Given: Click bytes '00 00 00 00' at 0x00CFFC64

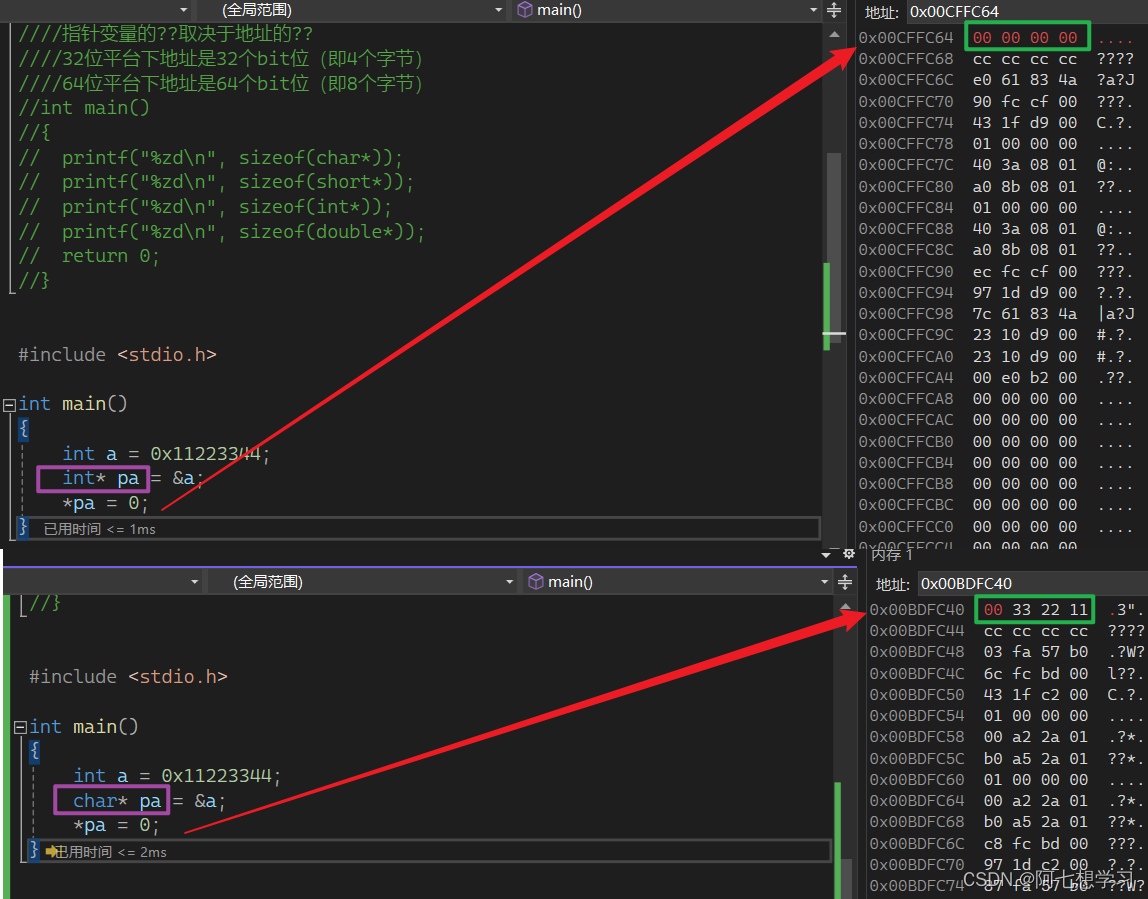Looking at the screenshot, I should (x=1024, y=37).
